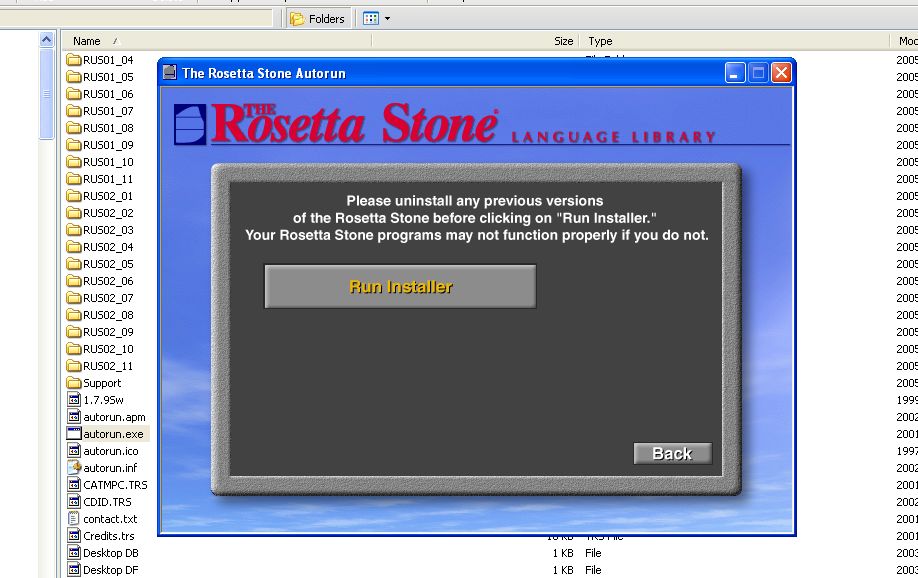Sort files by the Size column header
Screen dimensions: 918x578
pyautogui.click(x=563, y=41)
